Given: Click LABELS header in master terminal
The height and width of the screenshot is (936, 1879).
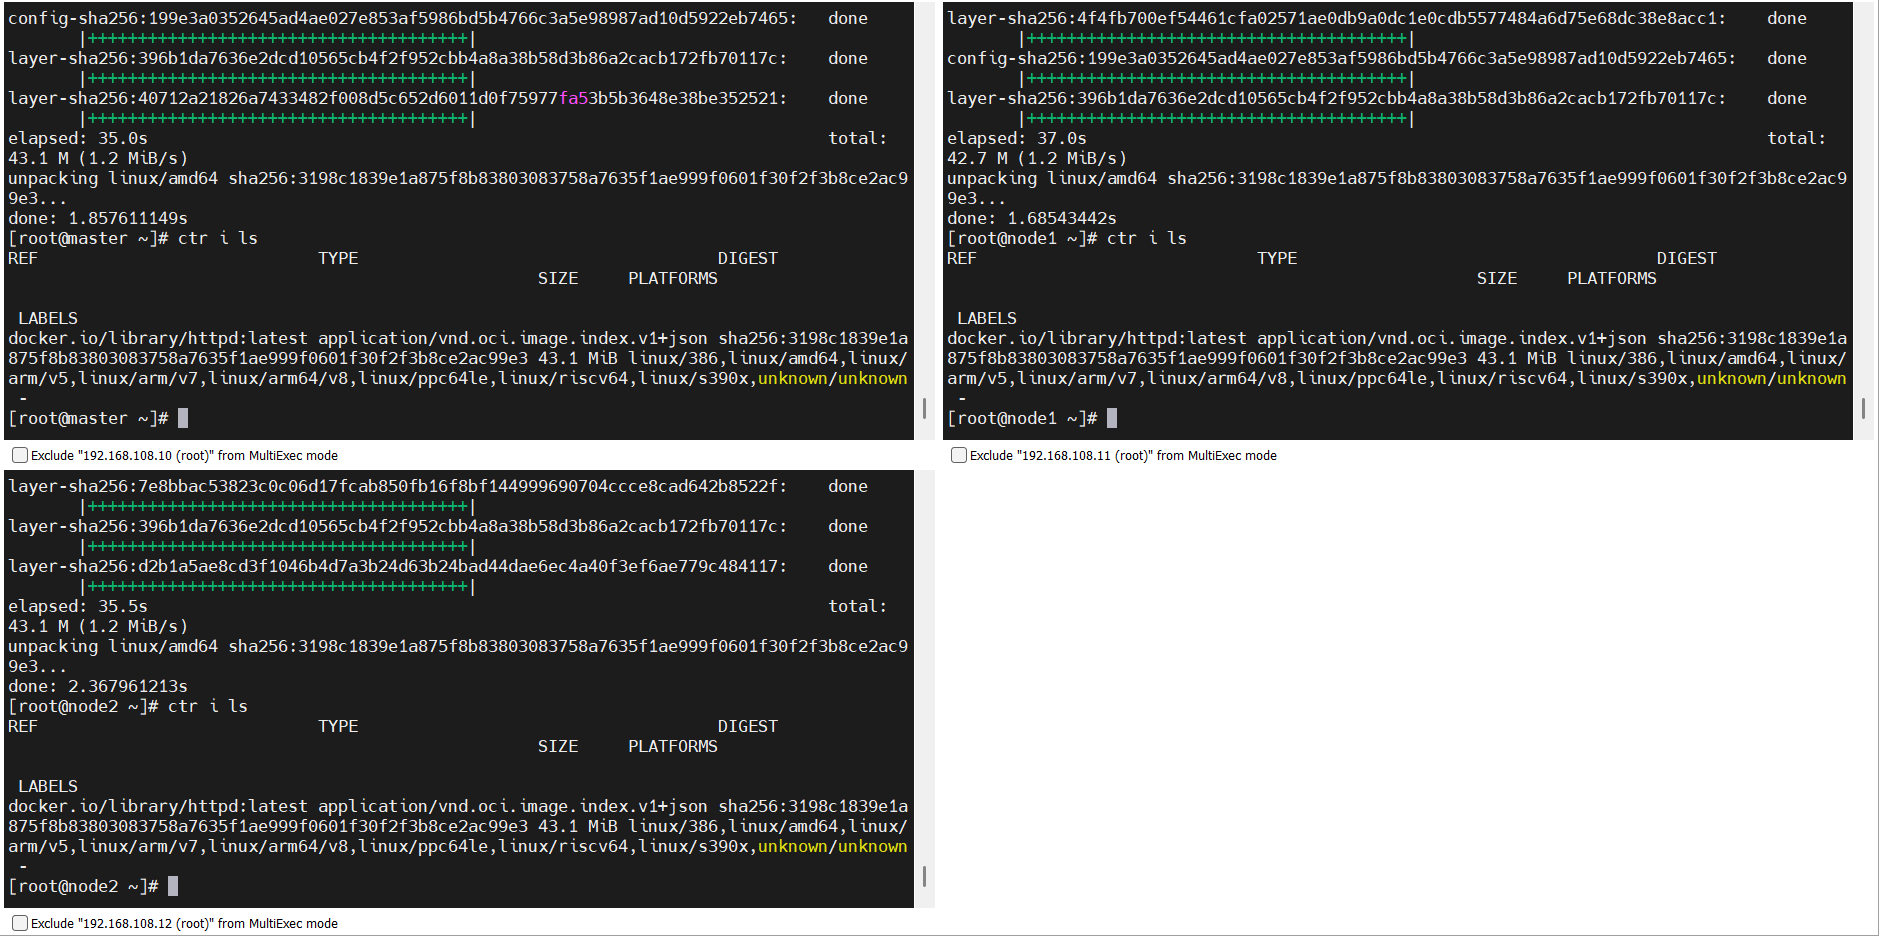Looking at the screenshot, I should click(x=48, y=318).
